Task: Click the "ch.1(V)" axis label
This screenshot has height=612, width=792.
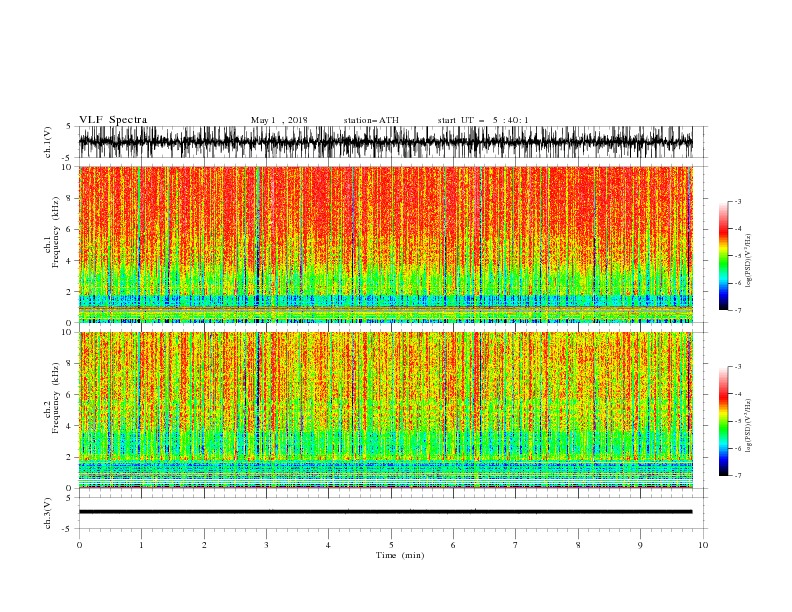Action: coord(48,142)
